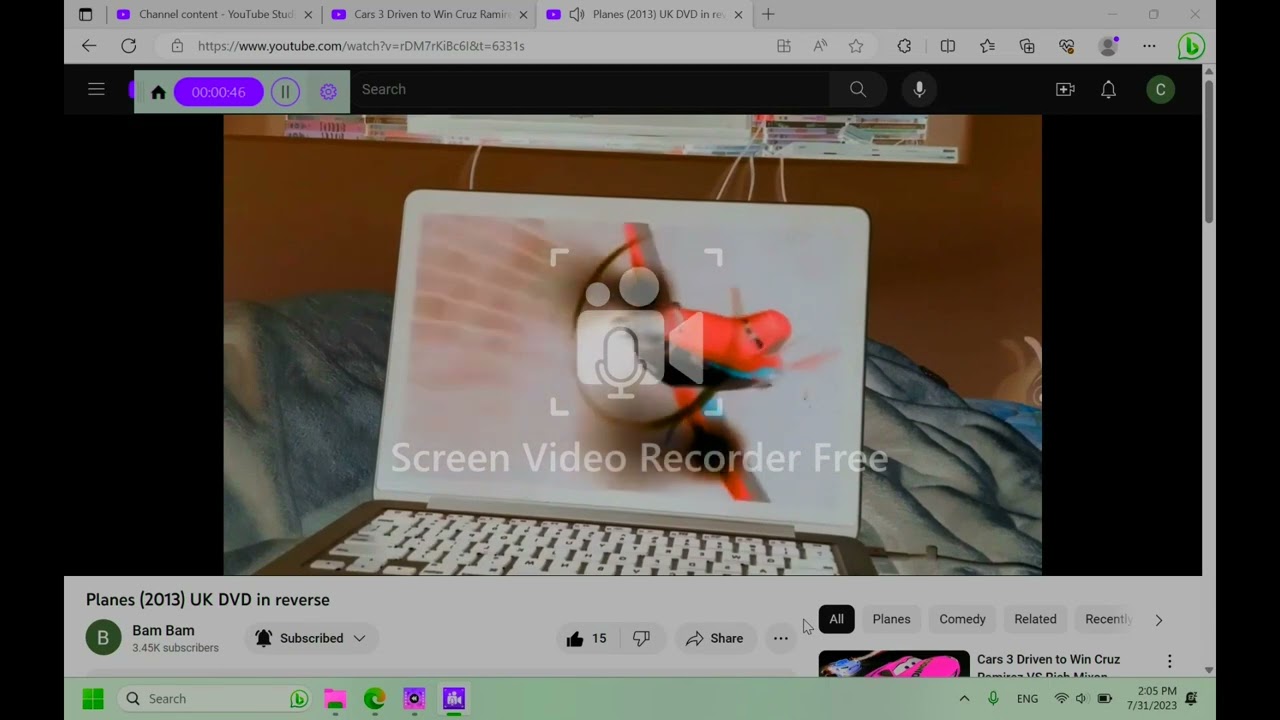The width and height of the screenshot is (1280, 720).
Task: Open more actions menu for the video
Action: pyautogui.click(x=781, y=639)
